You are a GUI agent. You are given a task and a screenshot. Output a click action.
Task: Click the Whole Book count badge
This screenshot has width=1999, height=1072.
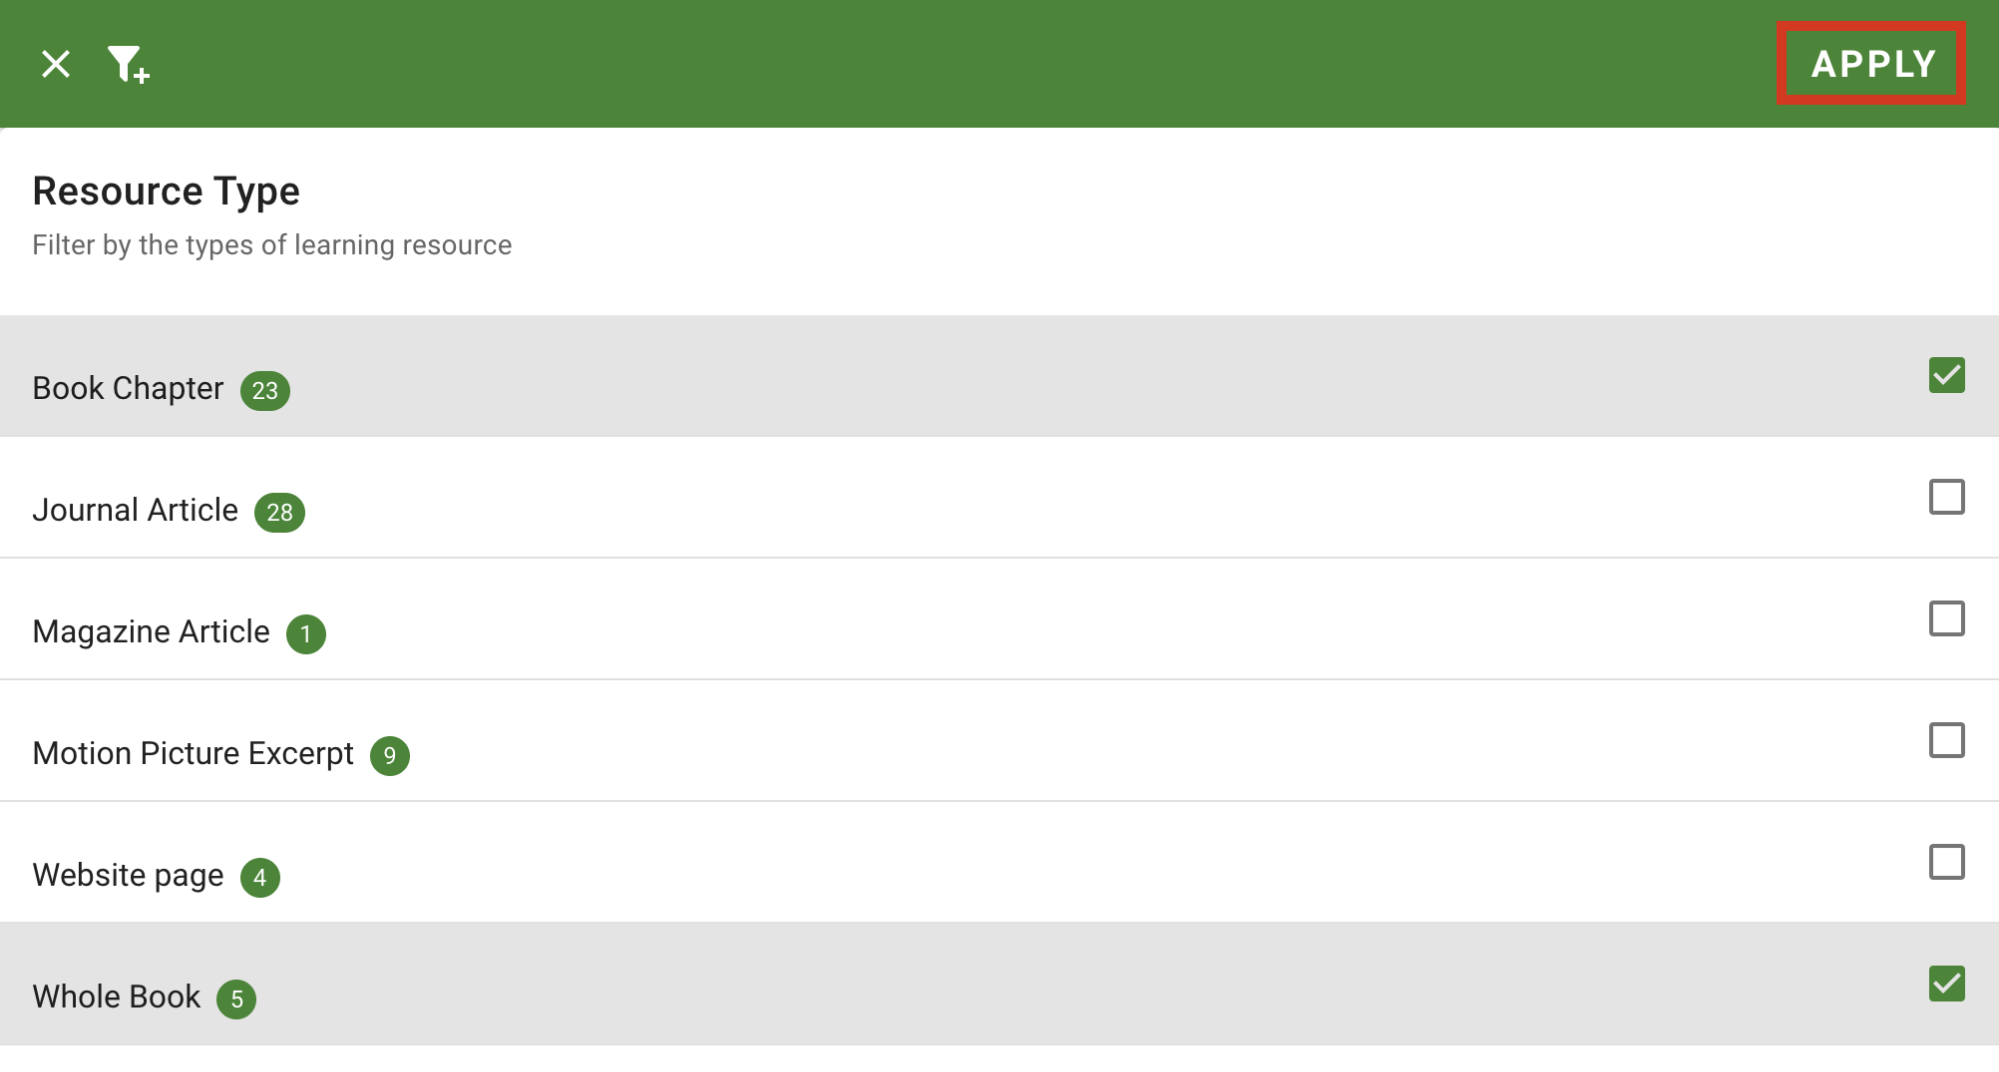237,999
